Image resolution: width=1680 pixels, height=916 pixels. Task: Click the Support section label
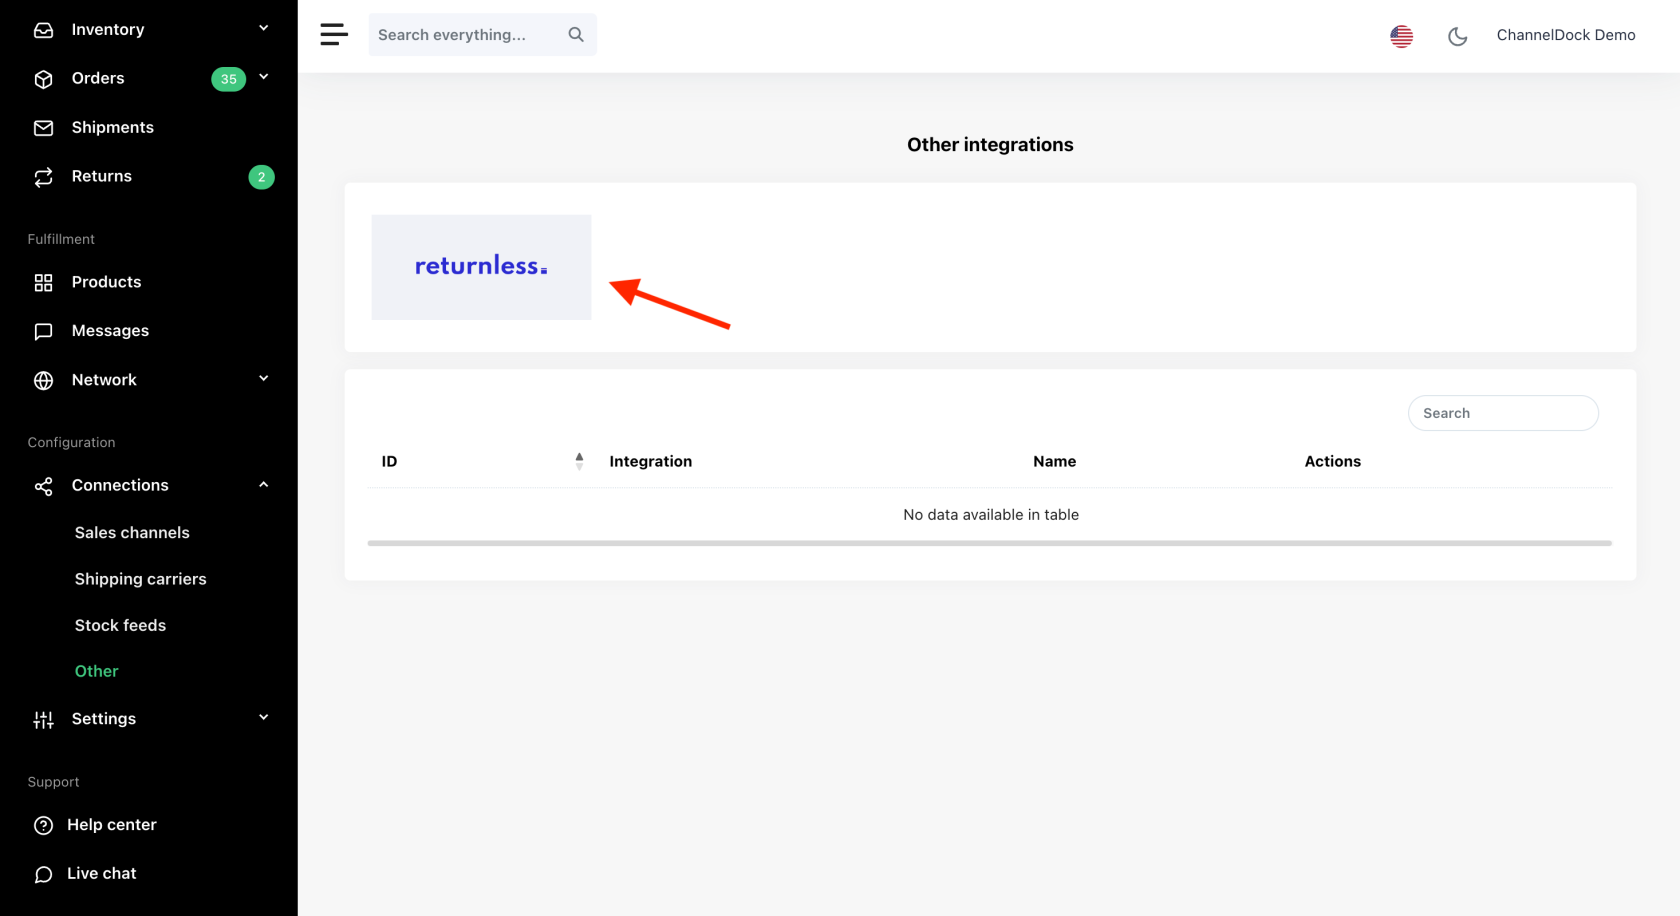coord(54,782)
